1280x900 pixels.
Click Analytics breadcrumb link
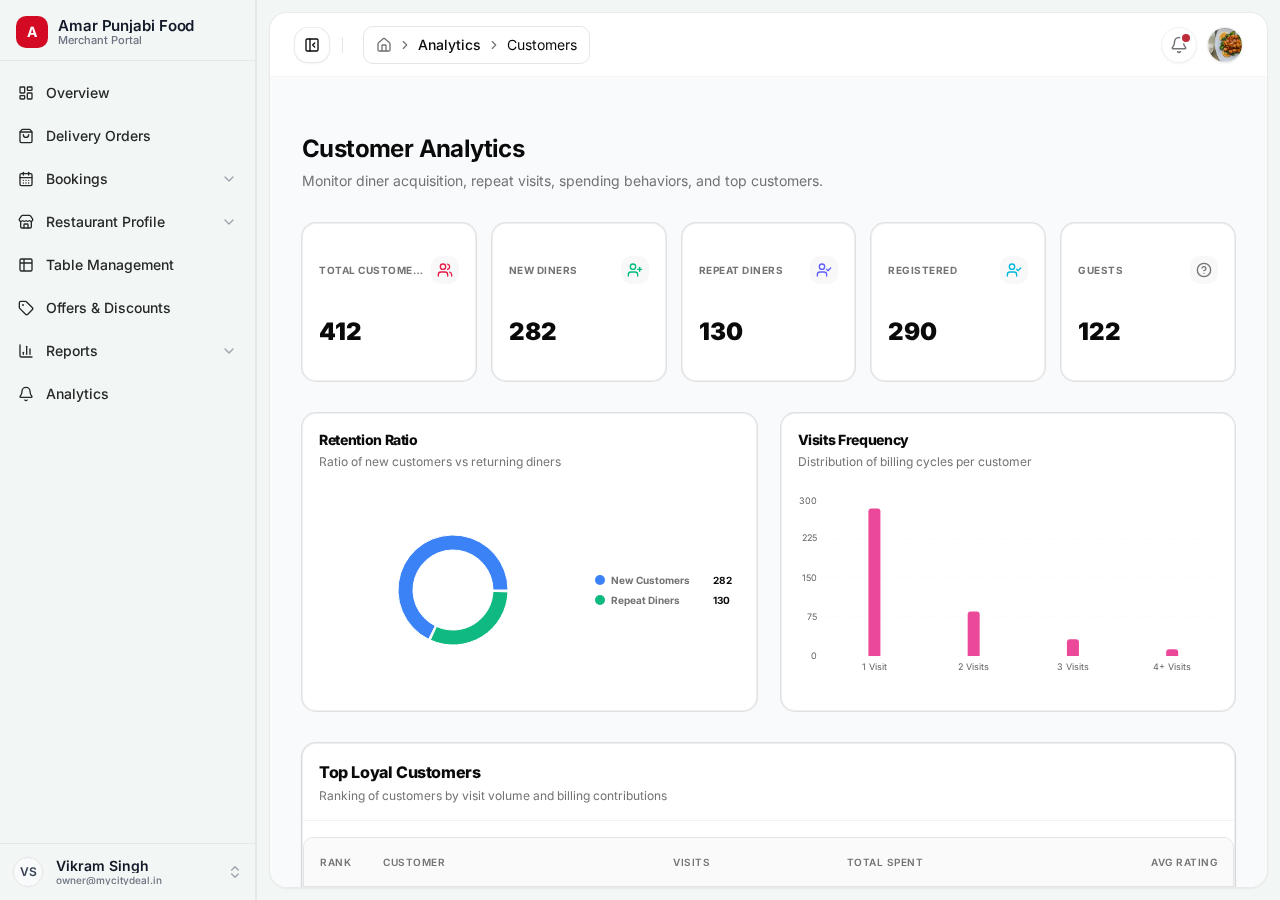pyautogui.click(x=449, y=45)
